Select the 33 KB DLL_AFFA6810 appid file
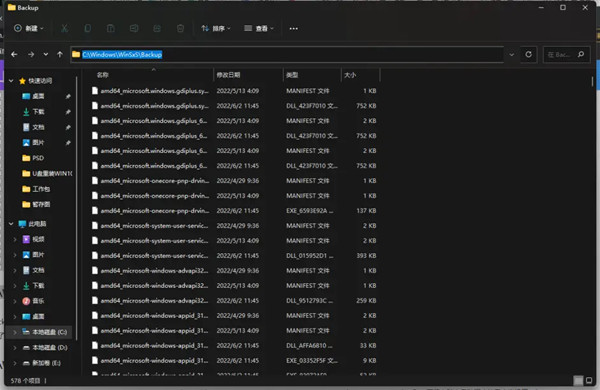600x390 pixels. coord(234,345)
